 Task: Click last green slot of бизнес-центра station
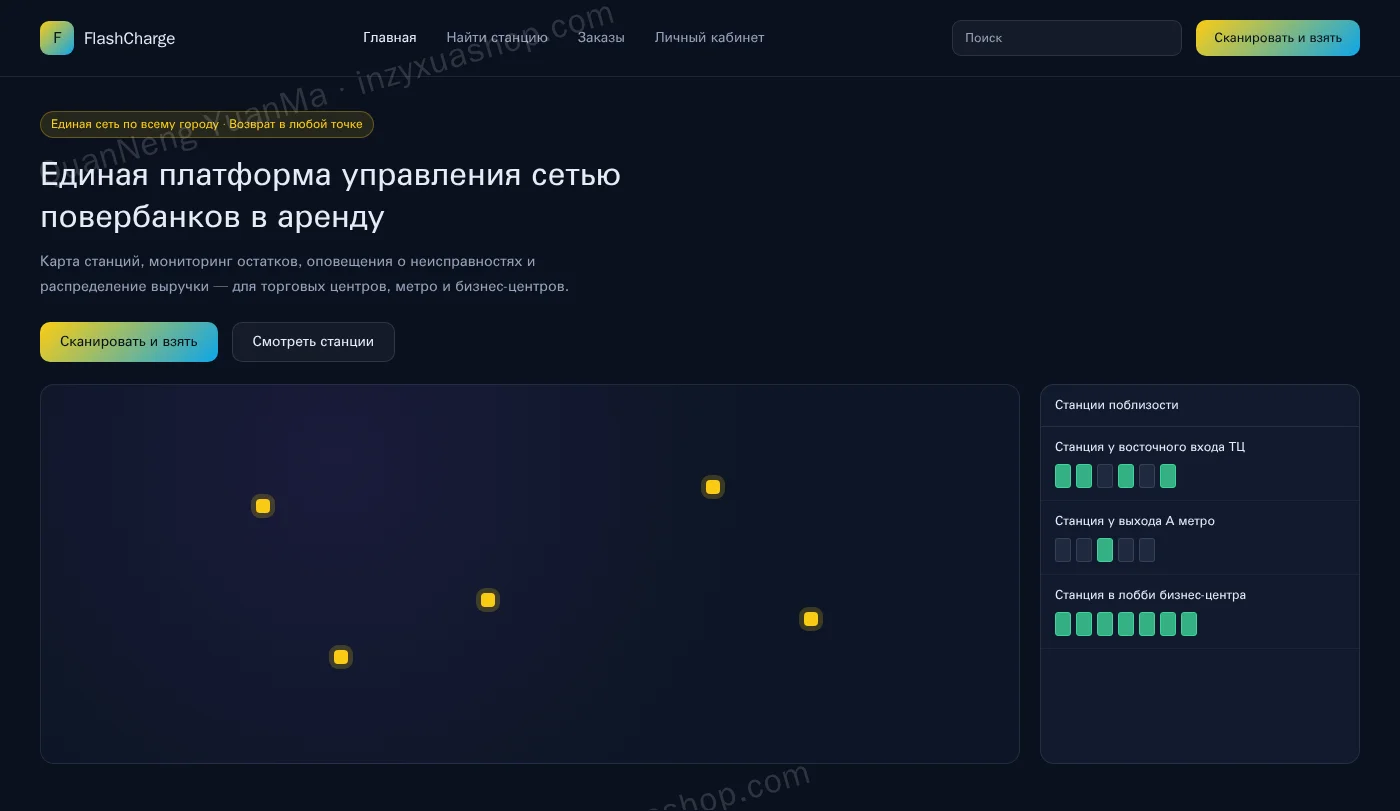pyautogui.click(x=1189, y=624)
